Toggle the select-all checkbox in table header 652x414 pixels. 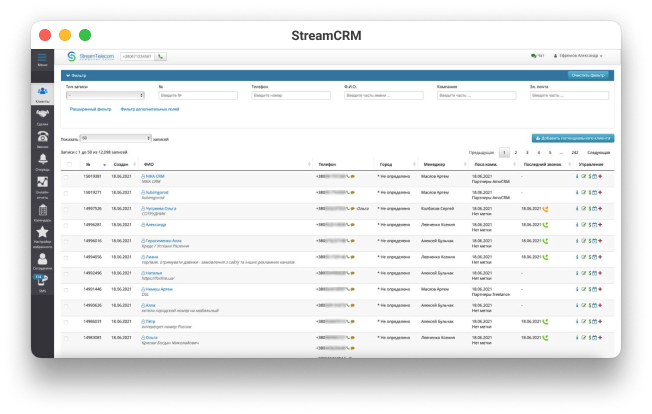[67, 163]
